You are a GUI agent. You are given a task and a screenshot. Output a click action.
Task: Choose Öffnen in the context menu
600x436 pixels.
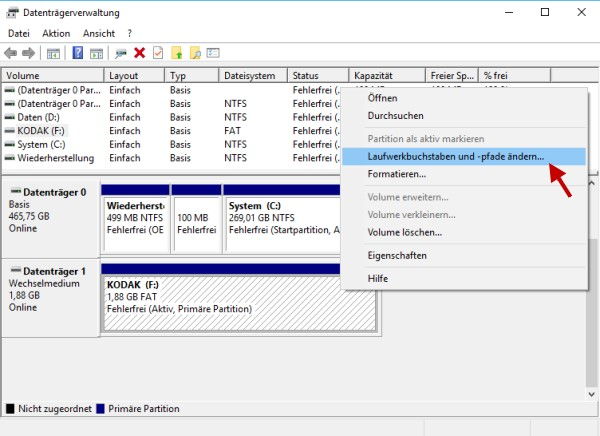[x=464, y=98]
